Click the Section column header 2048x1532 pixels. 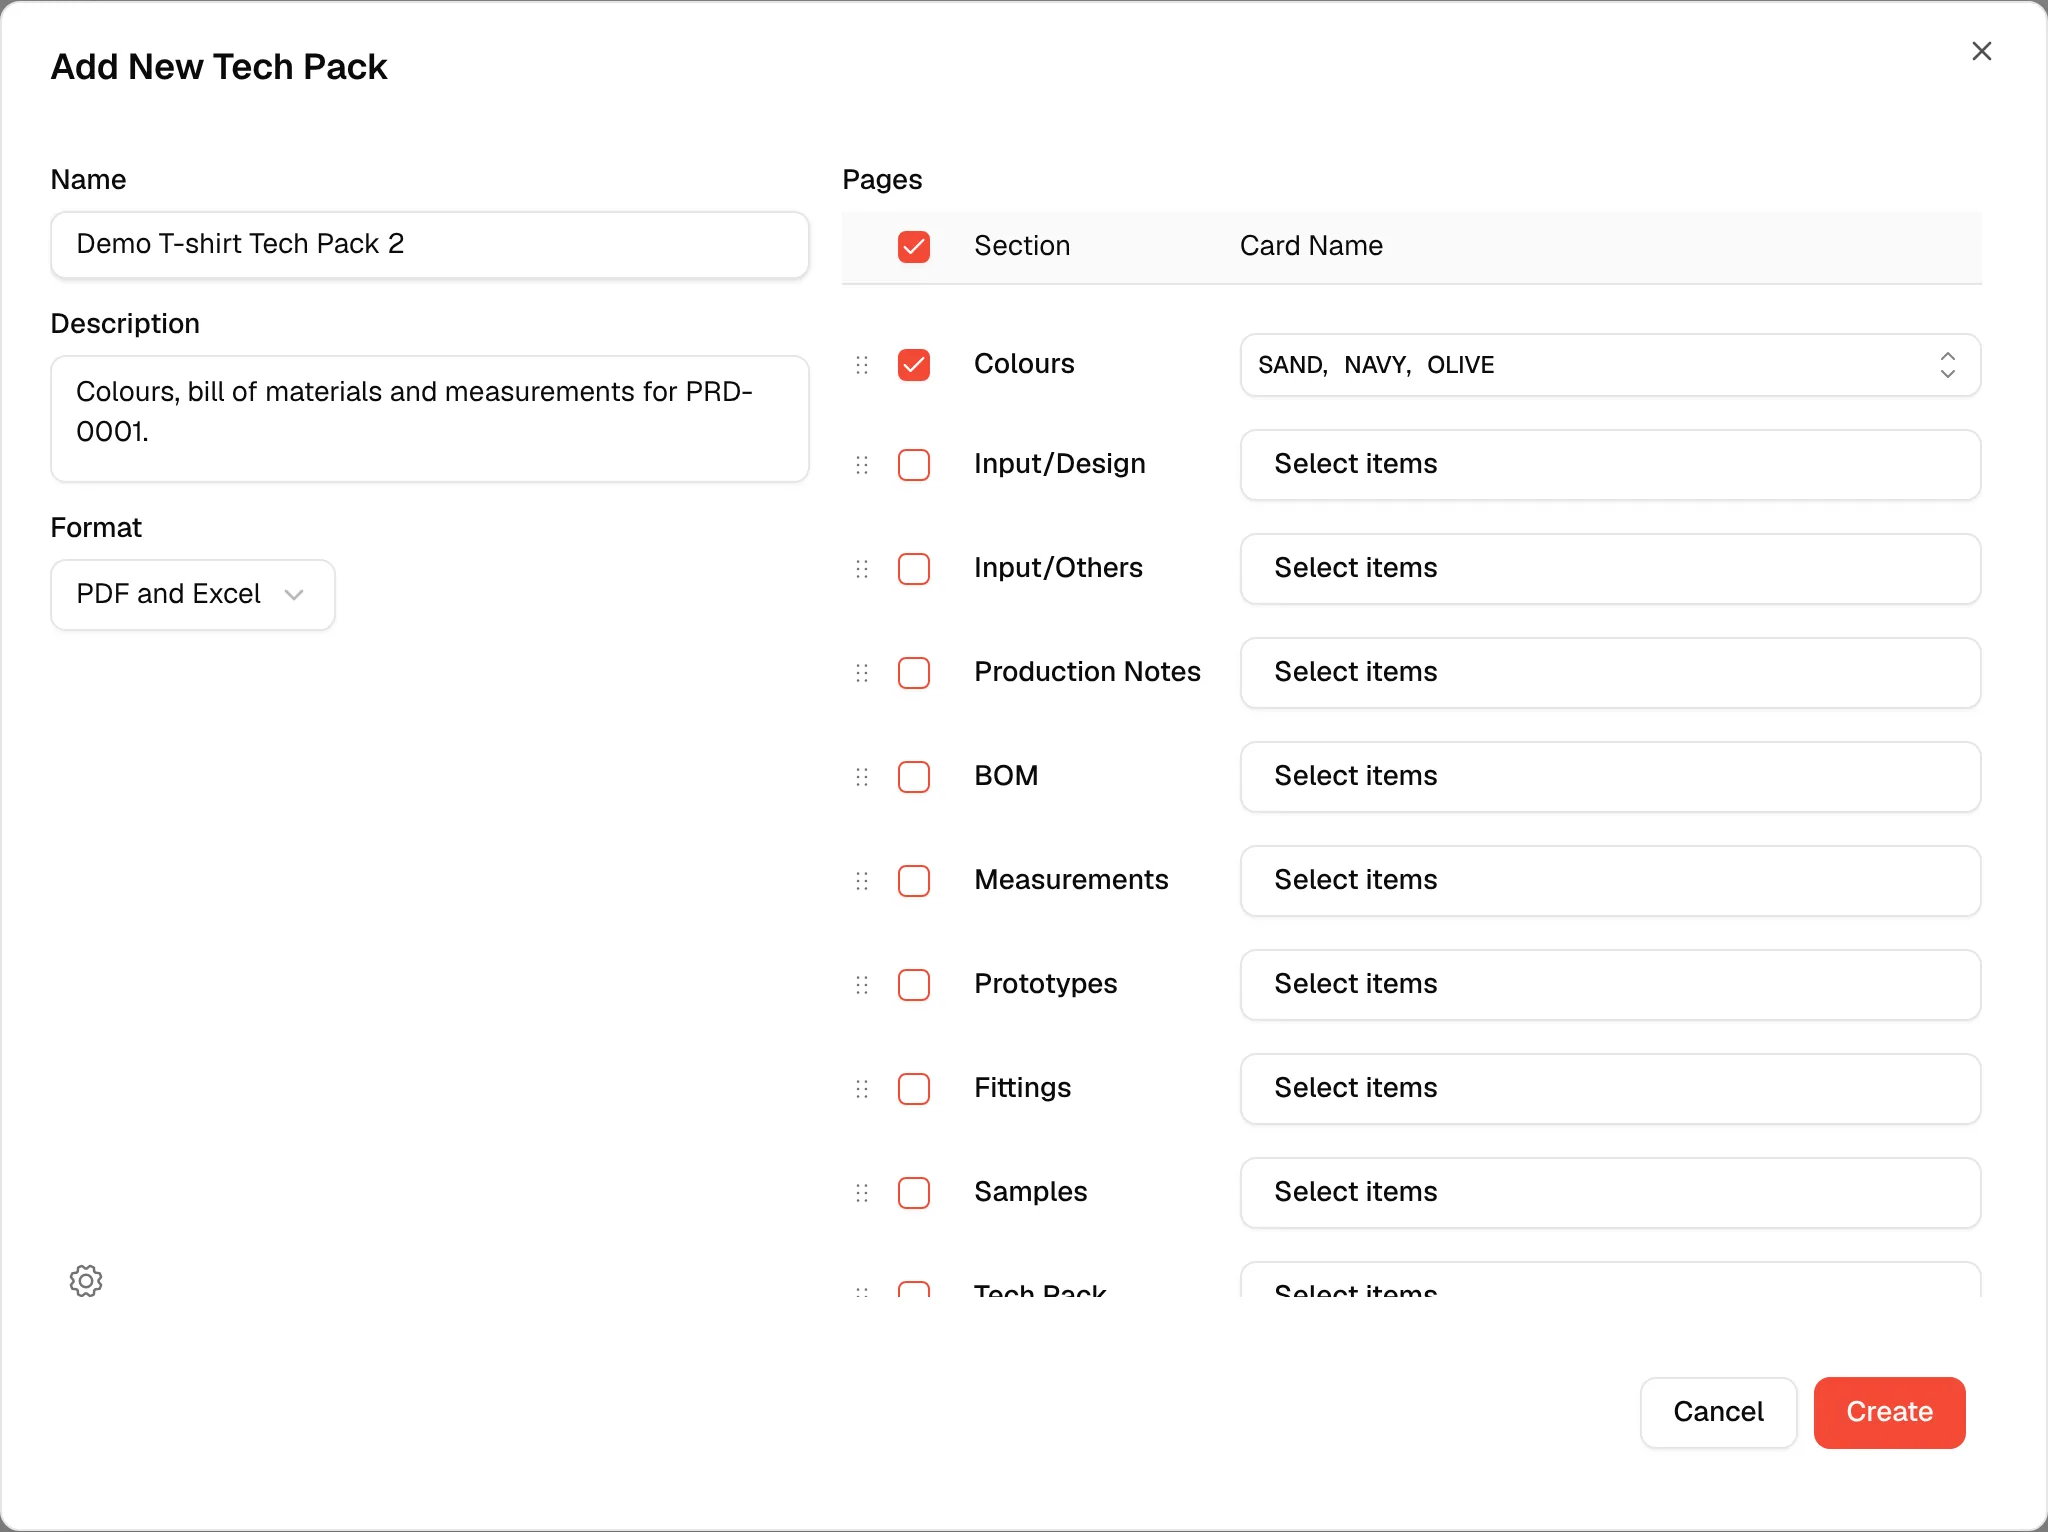pos(1022,246)
